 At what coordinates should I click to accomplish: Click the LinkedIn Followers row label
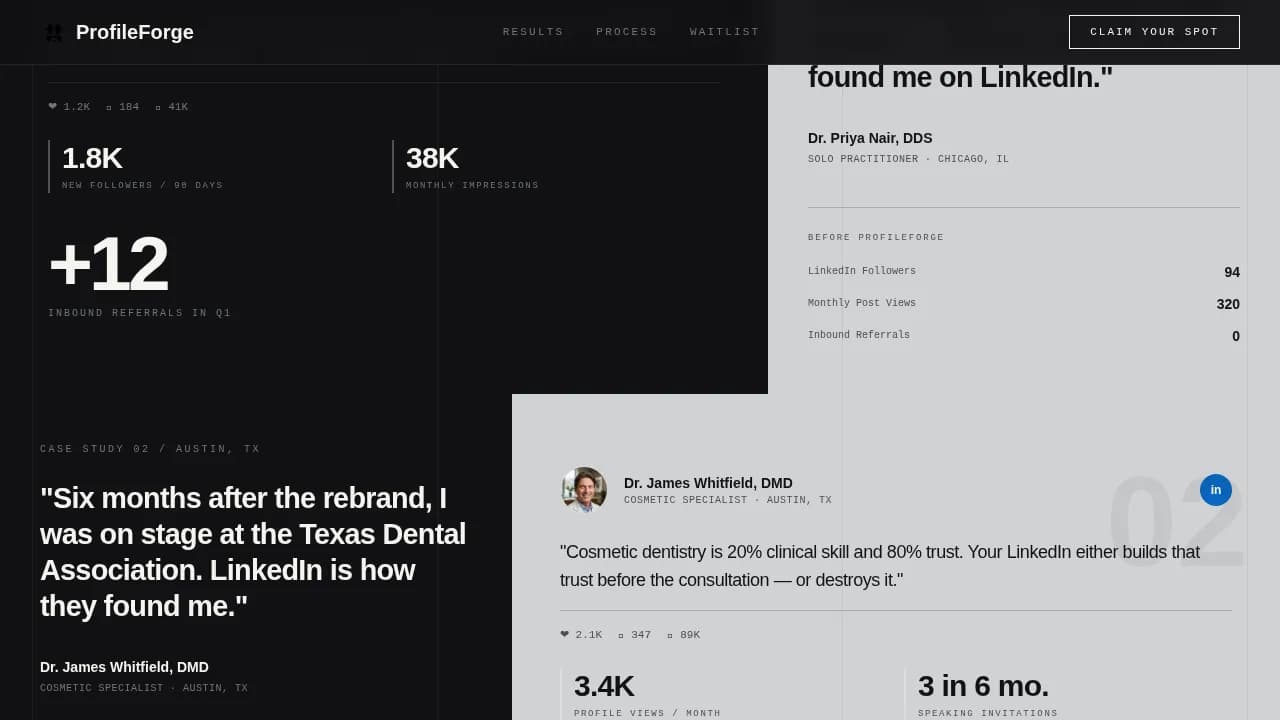[862, 271]
